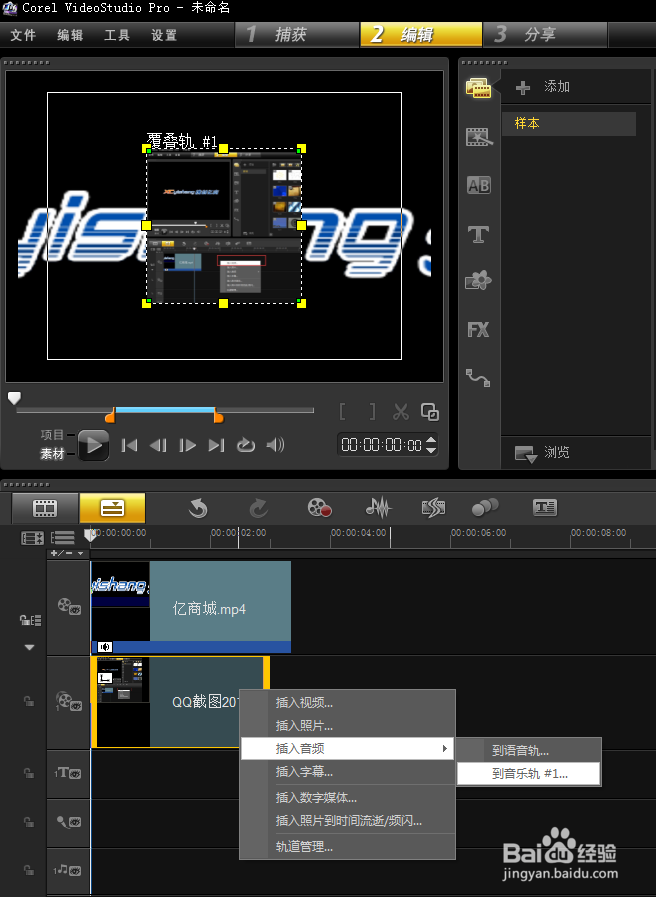Switch to Timeline view

[x=112, y=508]
